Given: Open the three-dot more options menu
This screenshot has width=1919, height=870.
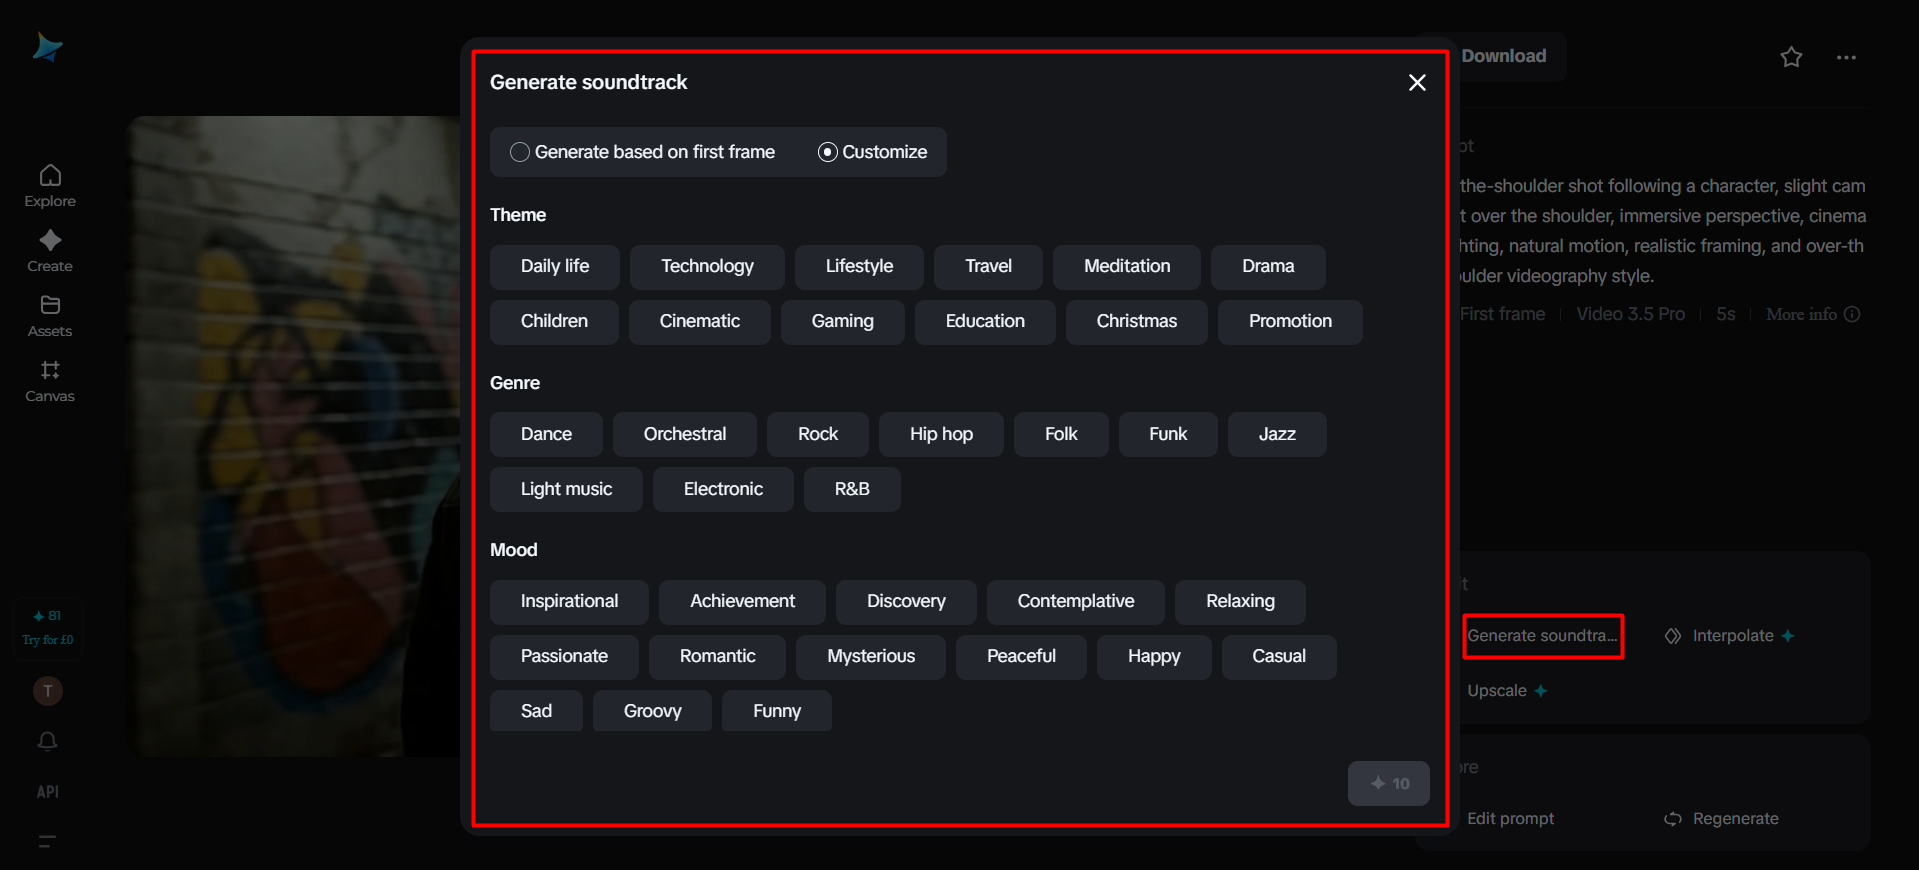Looking at the screenshot, I should pyautogui.click(x=1846, y=57).
